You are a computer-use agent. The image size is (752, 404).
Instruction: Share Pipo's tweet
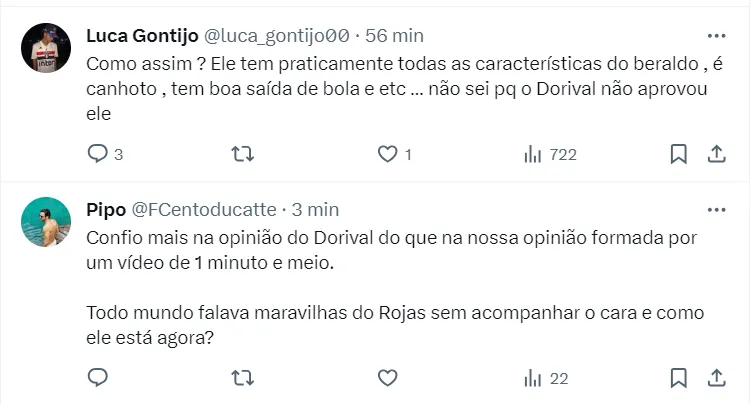716,378
